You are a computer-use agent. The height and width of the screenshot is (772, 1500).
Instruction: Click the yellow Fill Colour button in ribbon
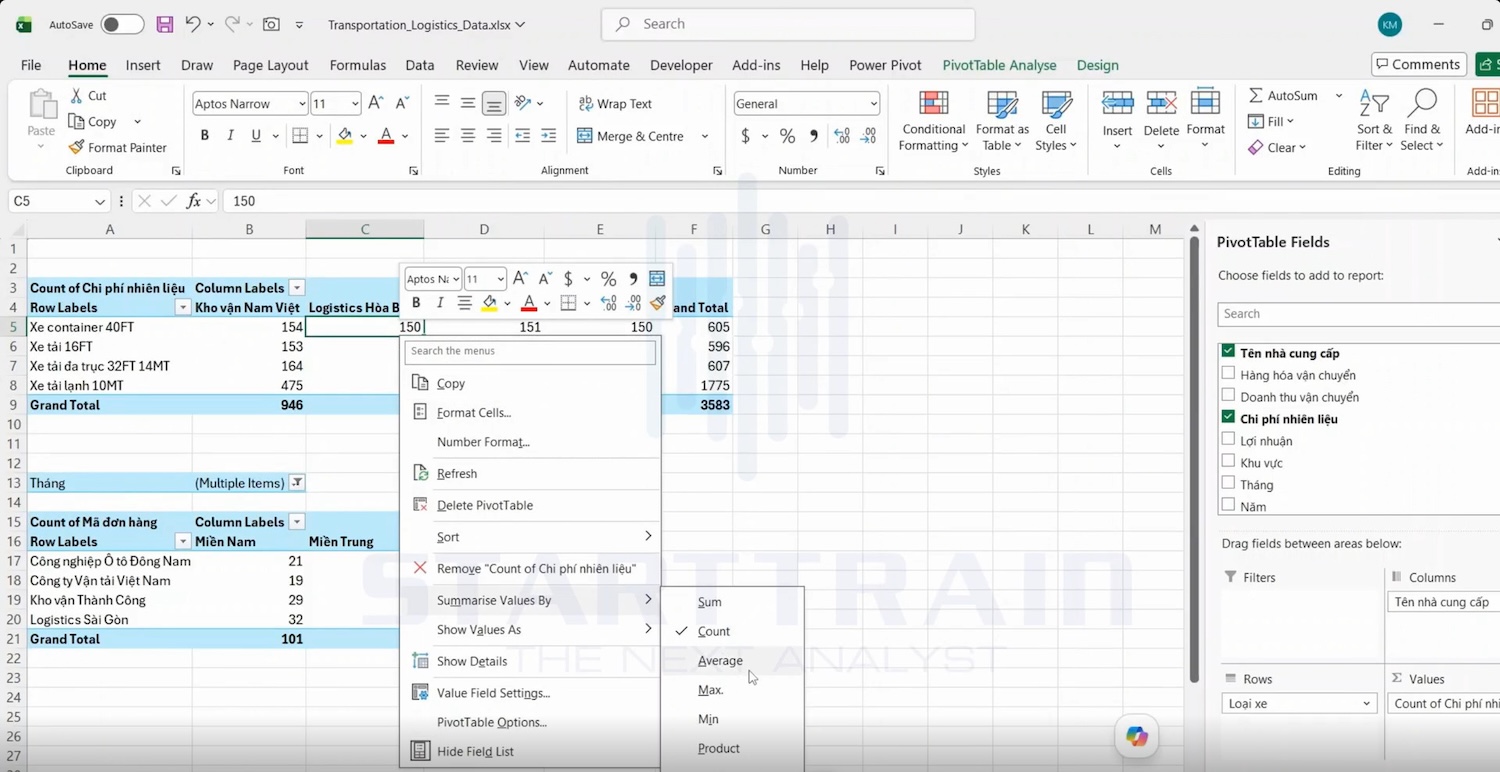click(345, 136)
